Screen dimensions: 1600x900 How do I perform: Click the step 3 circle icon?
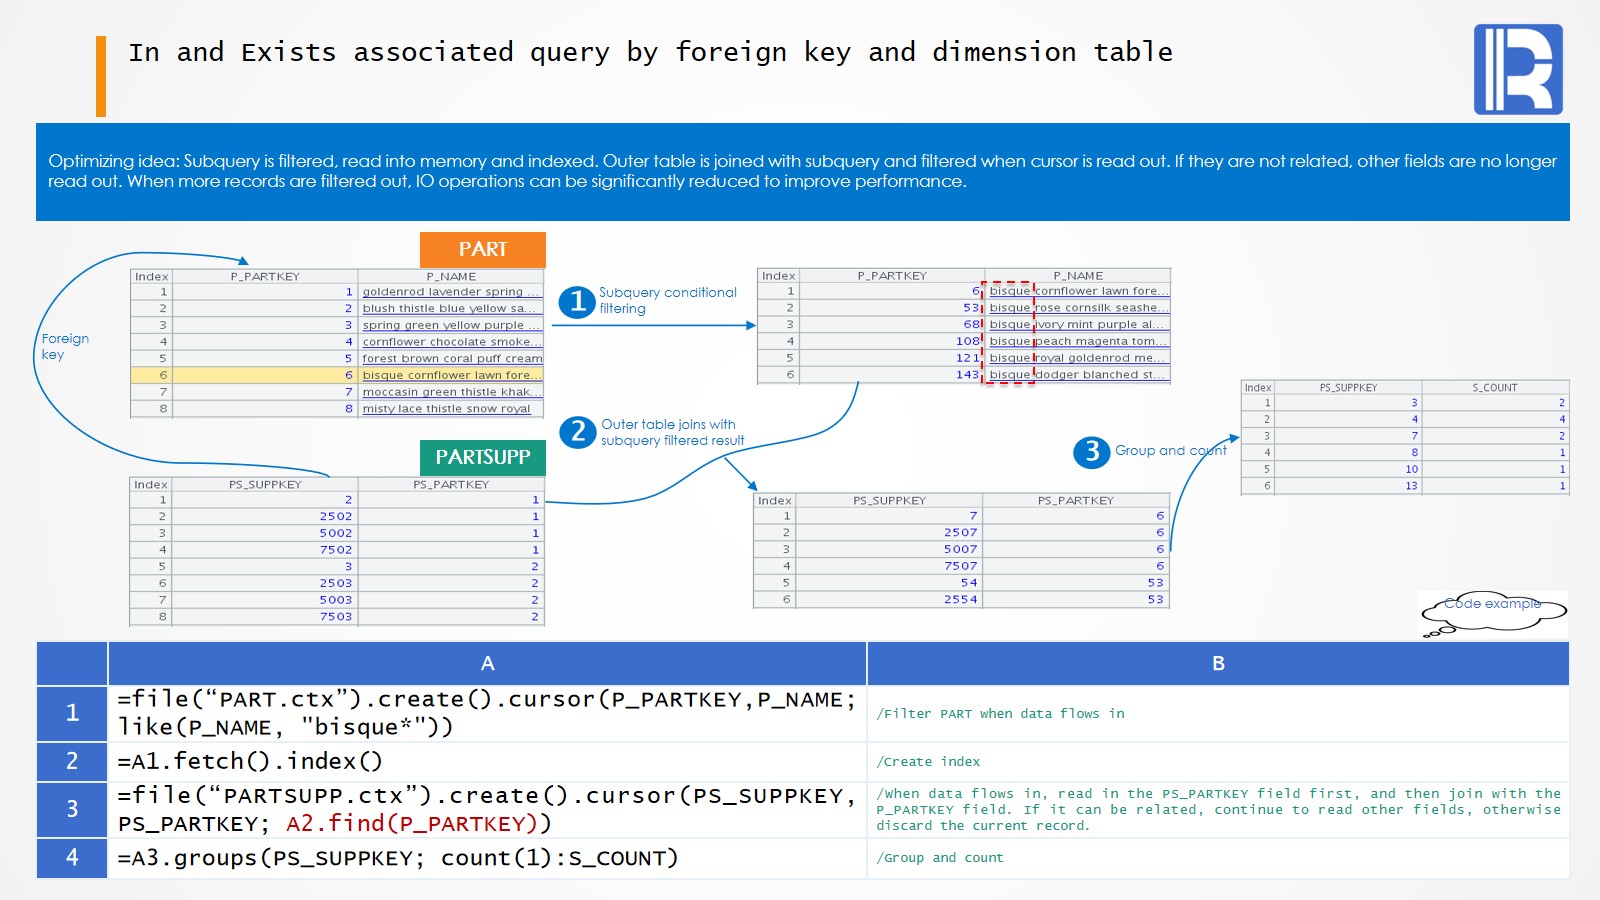[1091, 452]
